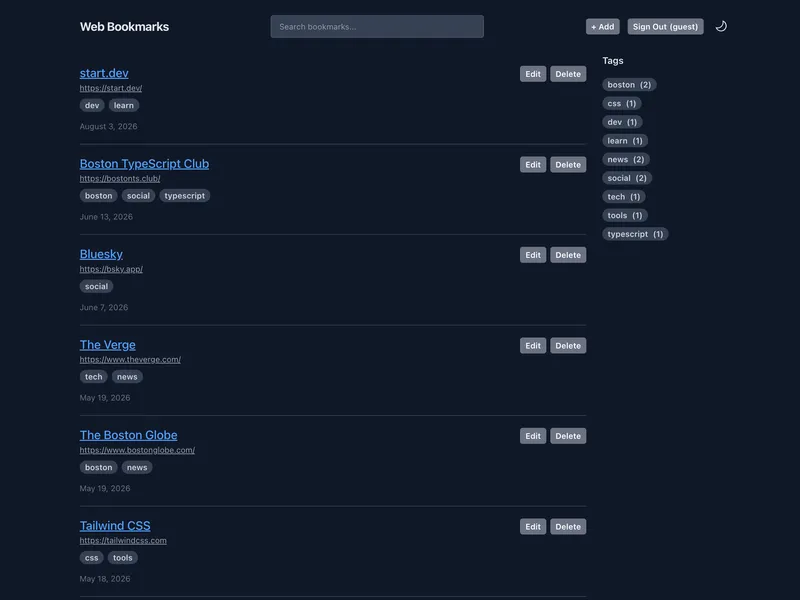
Task: Visit the https://www.theverge.com/ URL
Action: 130,360
